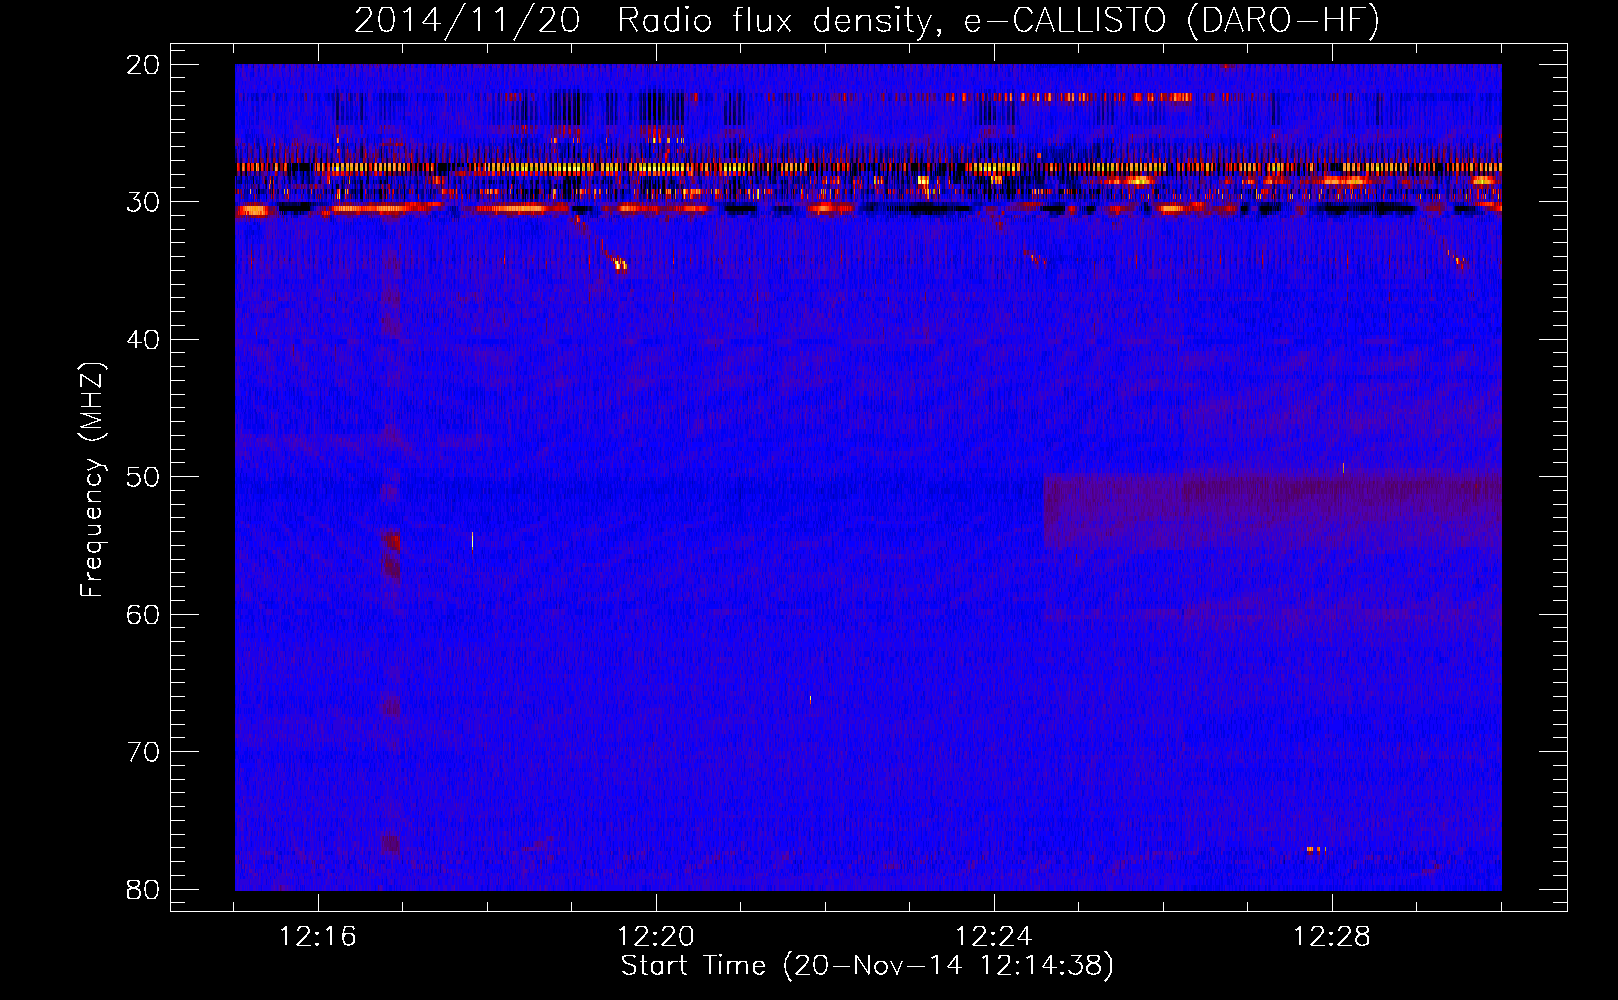
Task: Click the 12:24 time tick label
Action: (x=994, y=937)
